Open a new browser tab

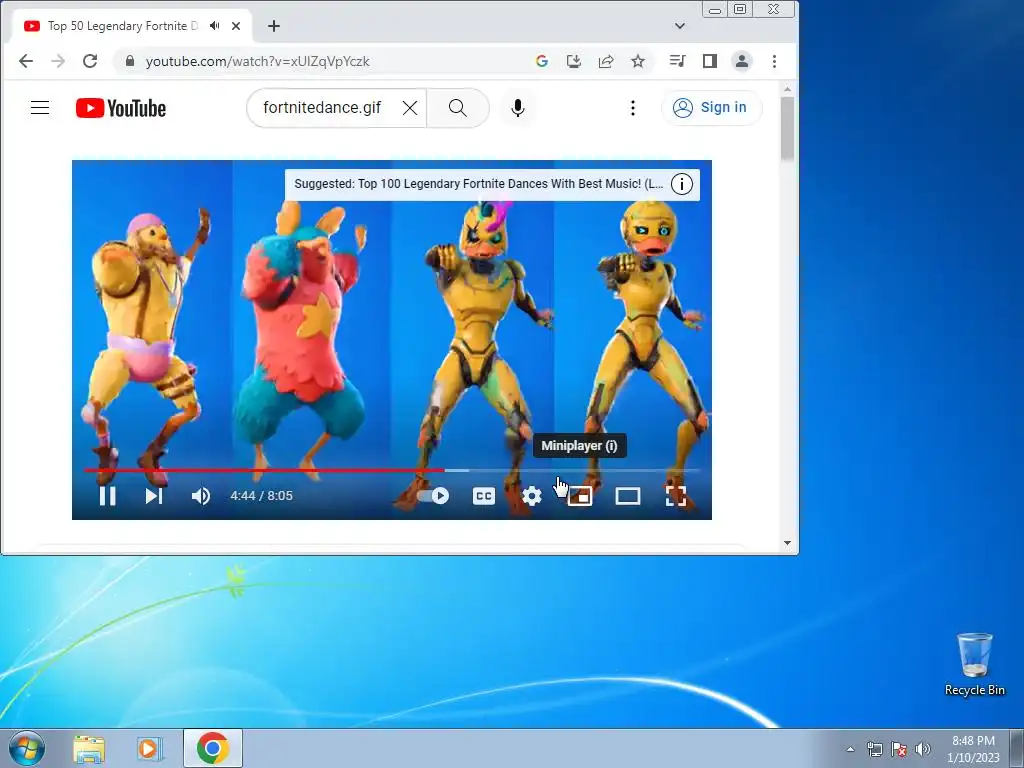point(274,26)
